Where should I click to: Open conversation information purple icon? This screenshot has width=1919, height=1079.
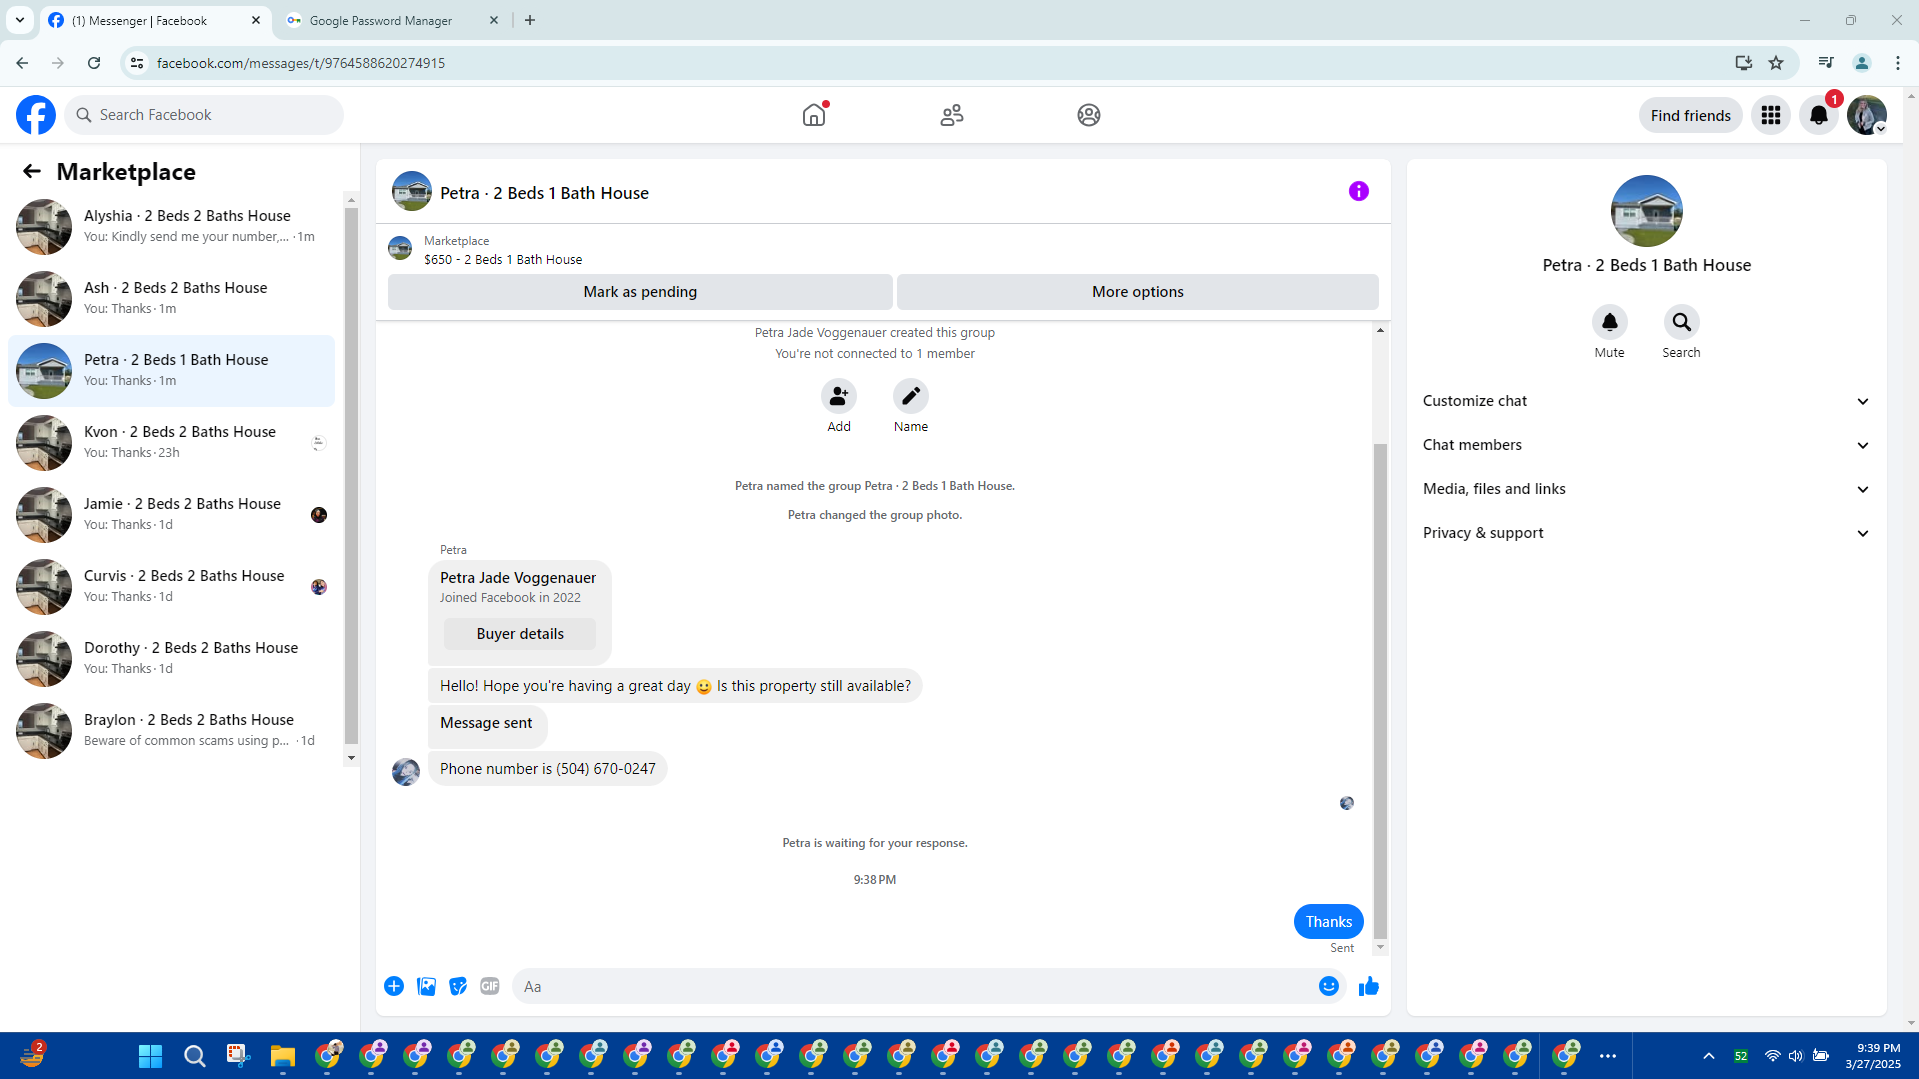coord(1358,191)
